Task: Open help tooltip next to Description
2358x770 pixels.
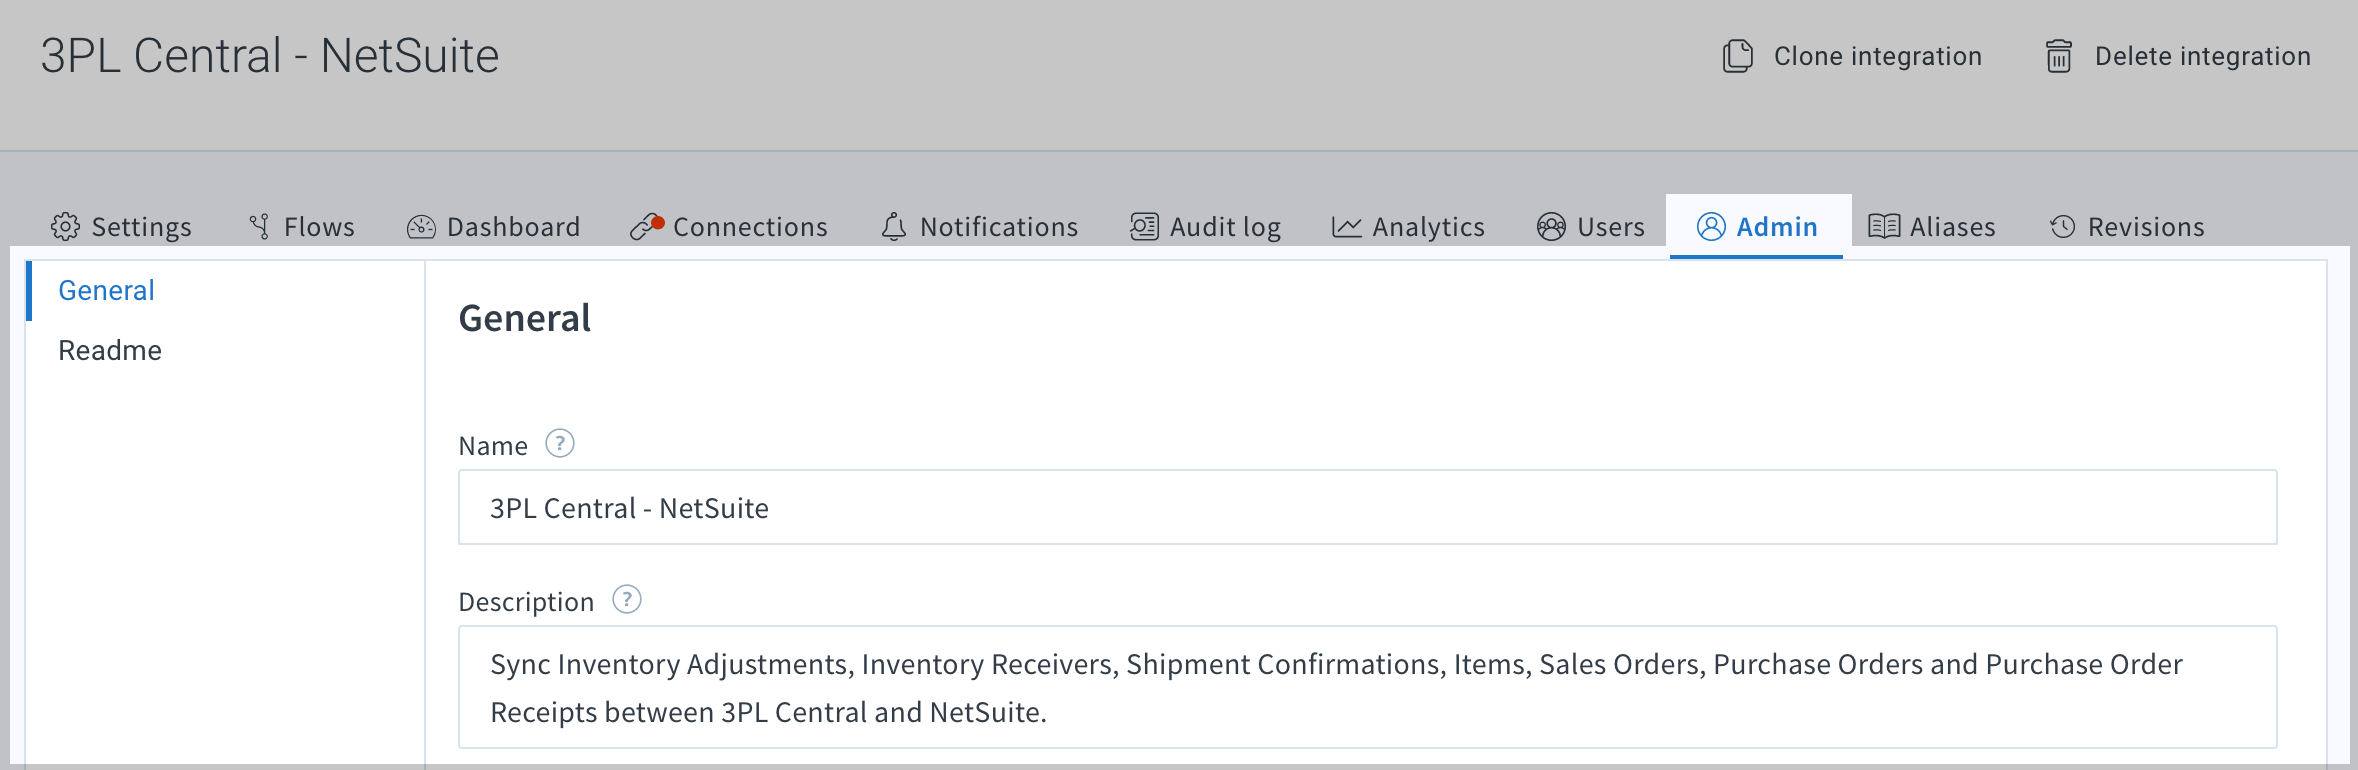Action: (627, 599)
